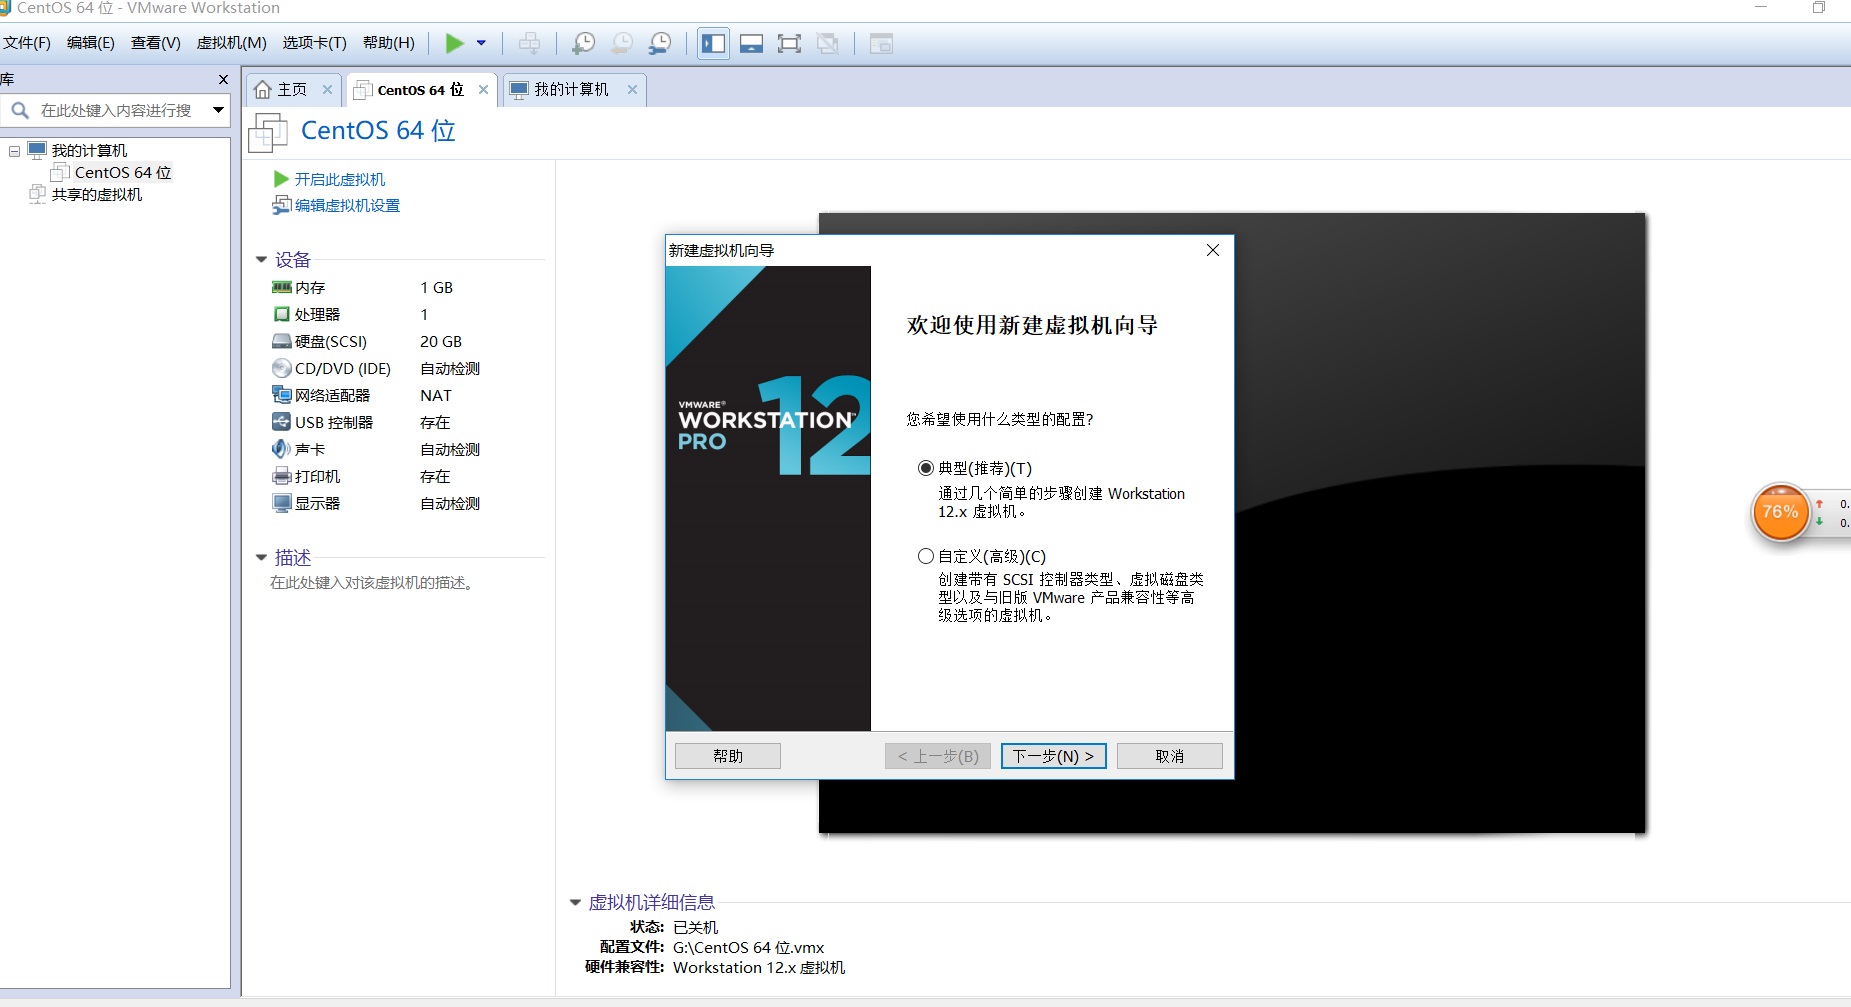
Task: Click the G:\CentOS 64 位.vmx config path
Action: point(749,947)
